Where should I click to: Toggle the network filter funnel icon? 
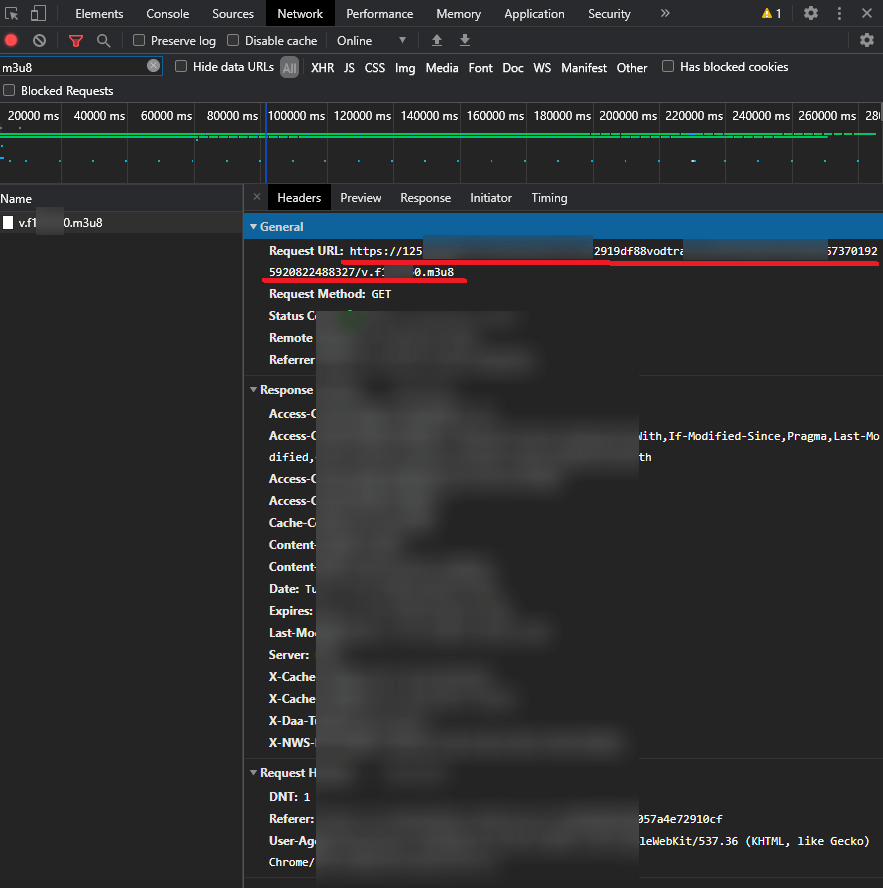[76, 40]
